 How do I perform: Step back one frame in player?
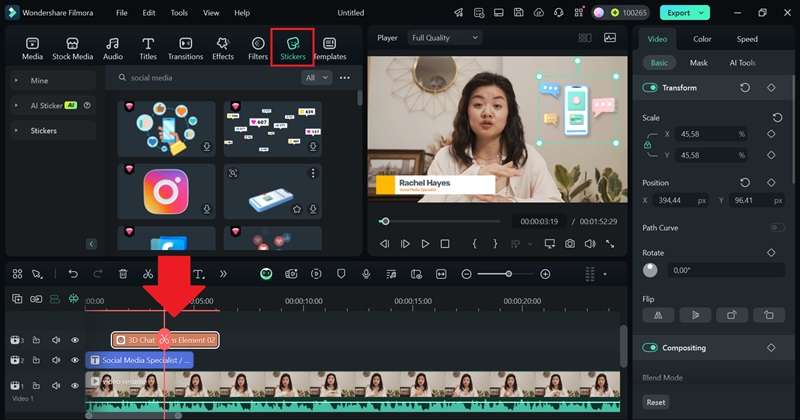tap(385, 244)
